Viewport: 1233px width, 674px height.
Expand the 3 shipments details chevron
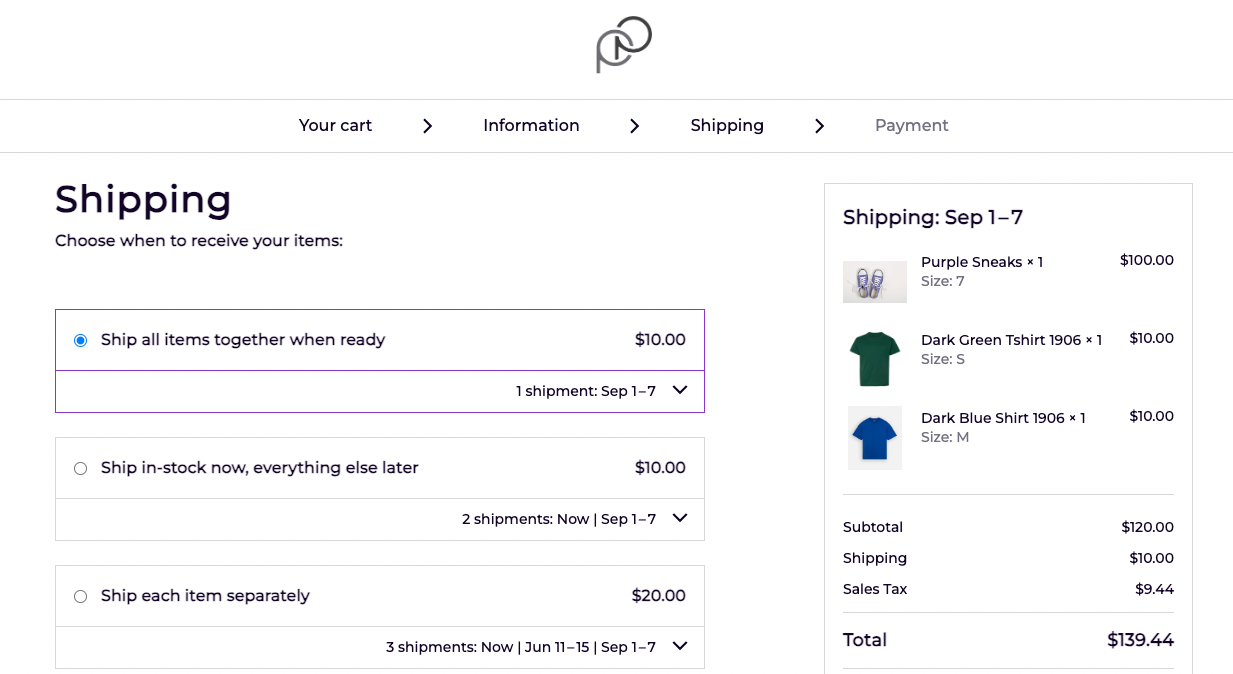(x=680, y=647)
